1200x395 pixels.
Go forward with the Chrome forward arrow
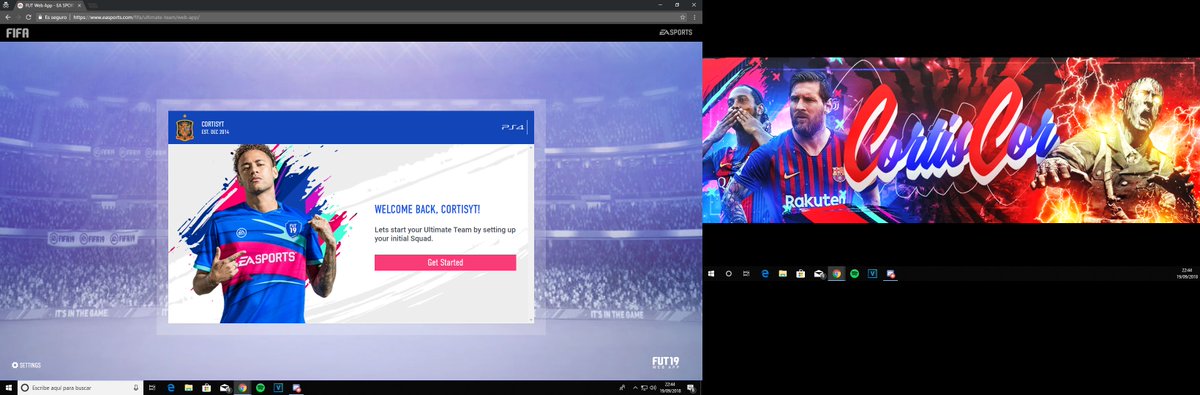(20, 18)
